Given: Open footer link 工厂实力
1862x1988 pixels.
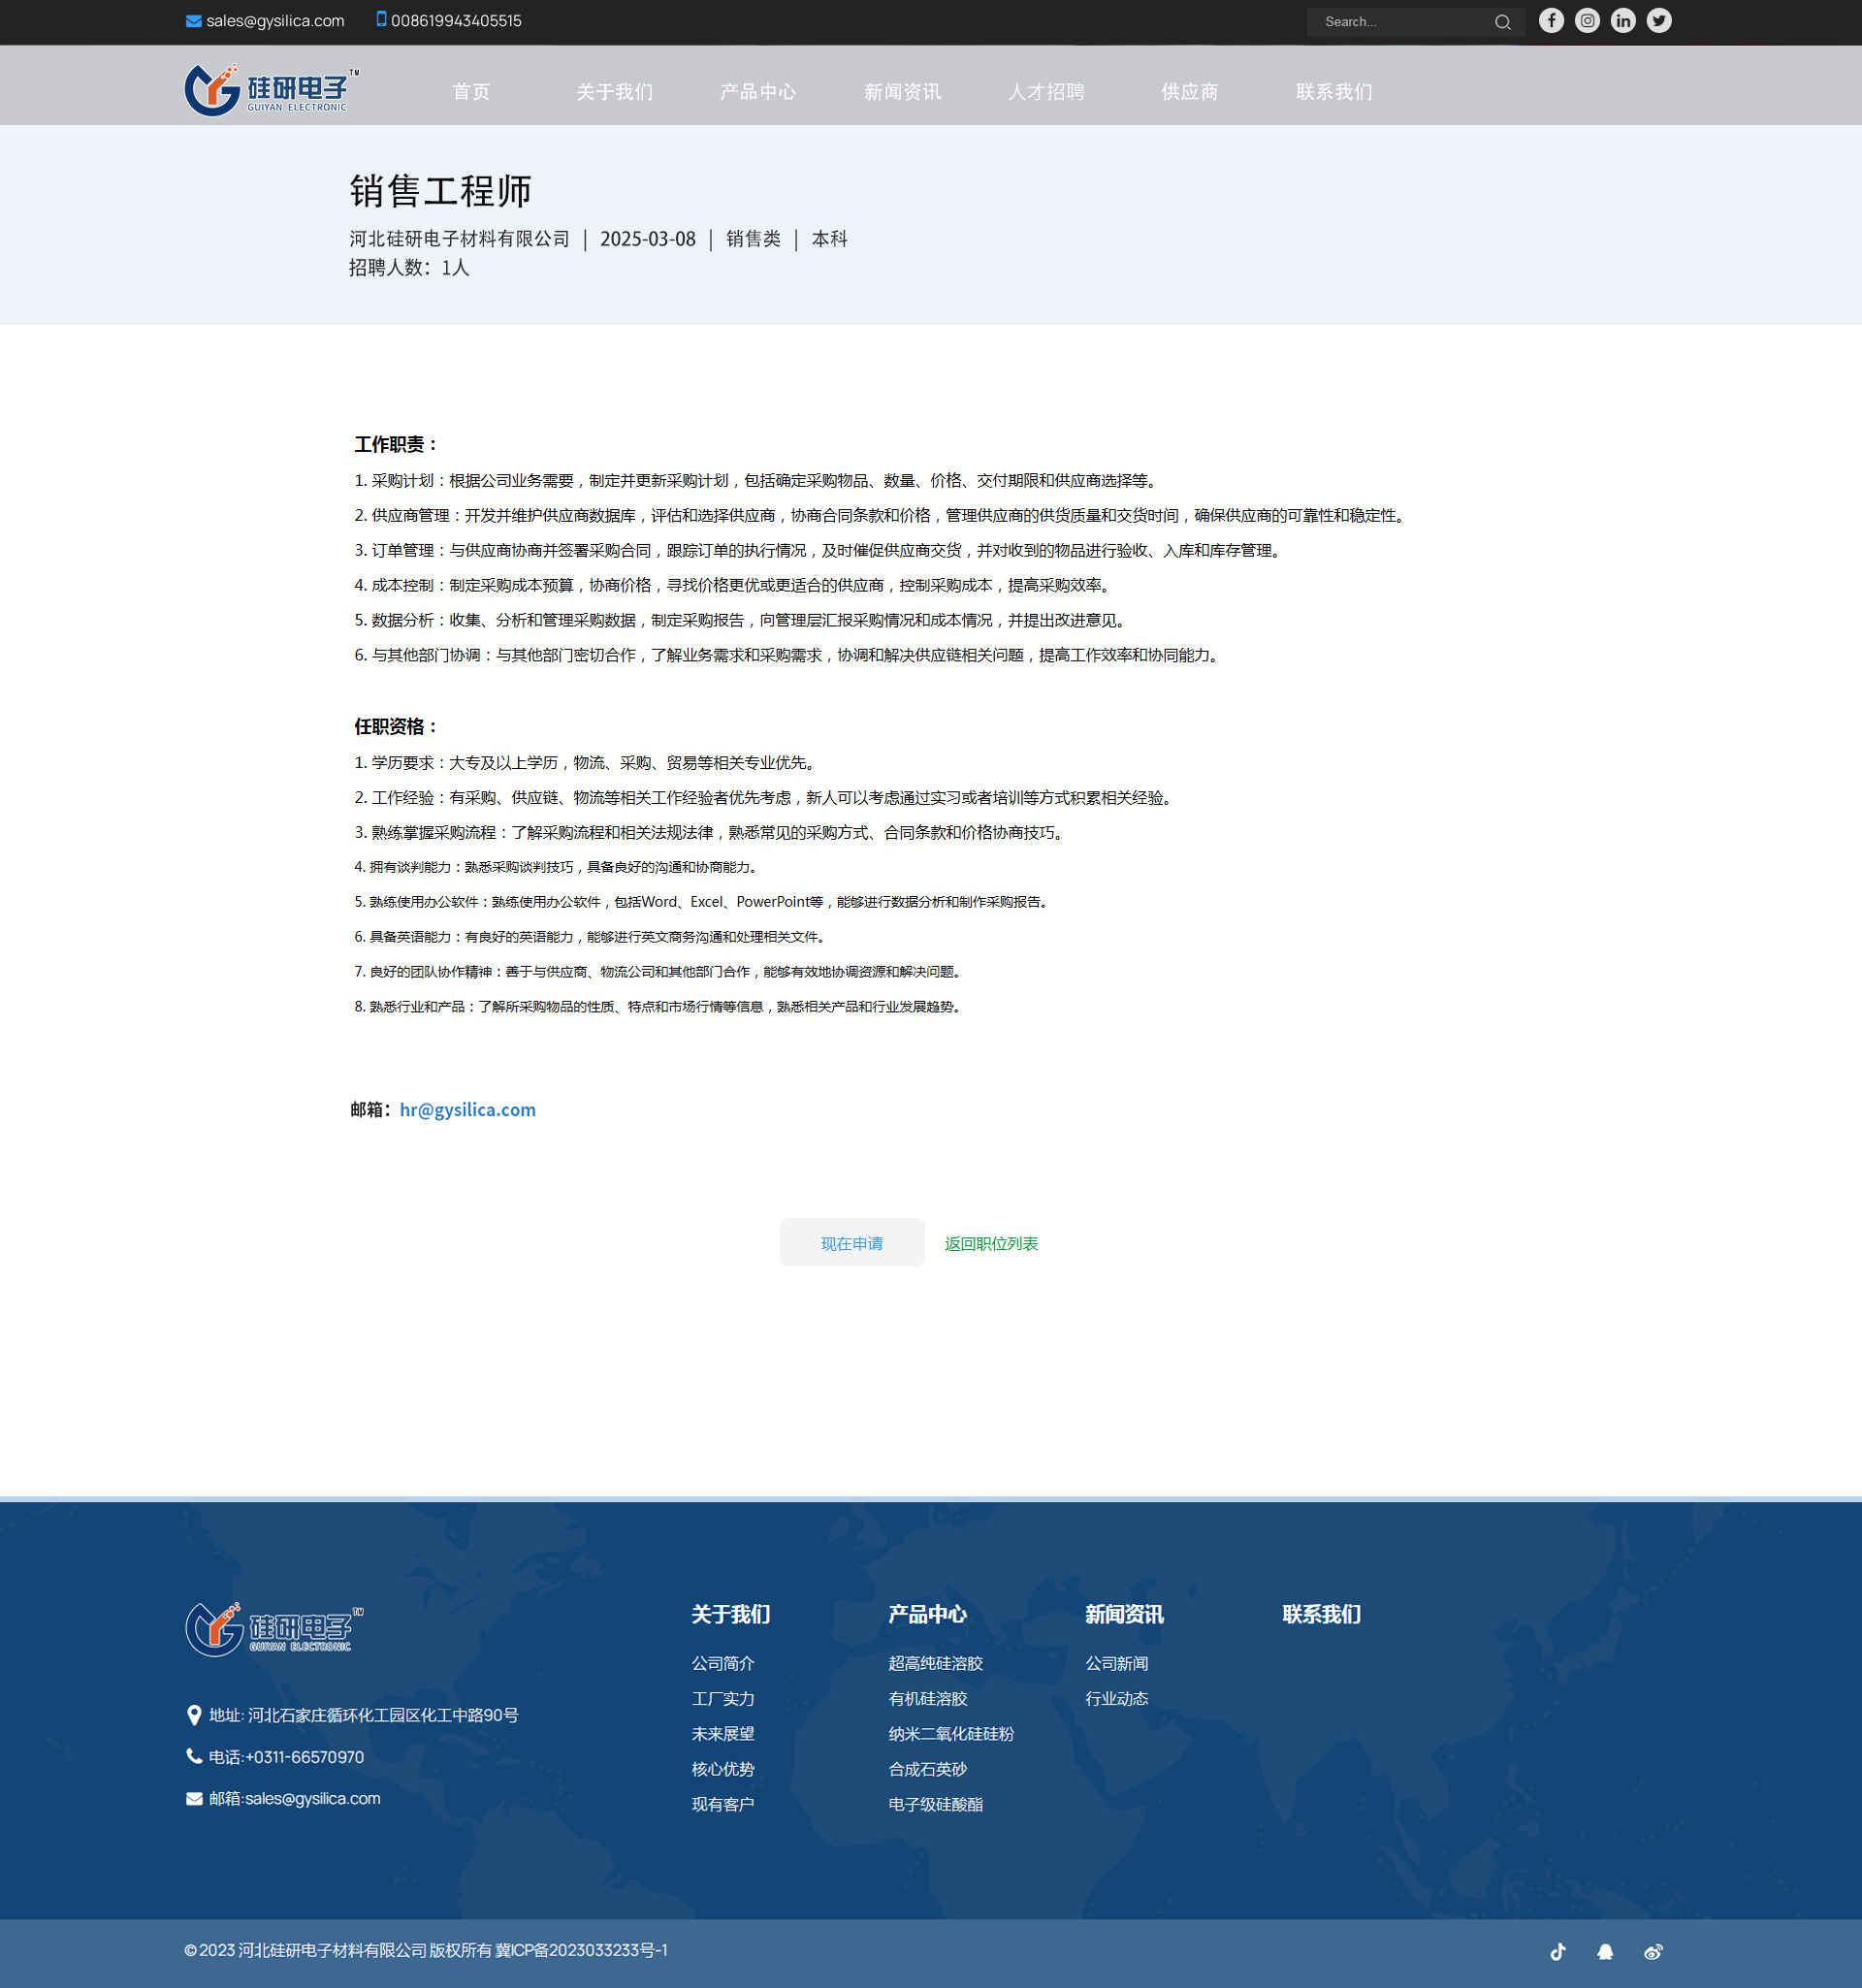Looking at the screenshot, I should tap(723, 1698).
